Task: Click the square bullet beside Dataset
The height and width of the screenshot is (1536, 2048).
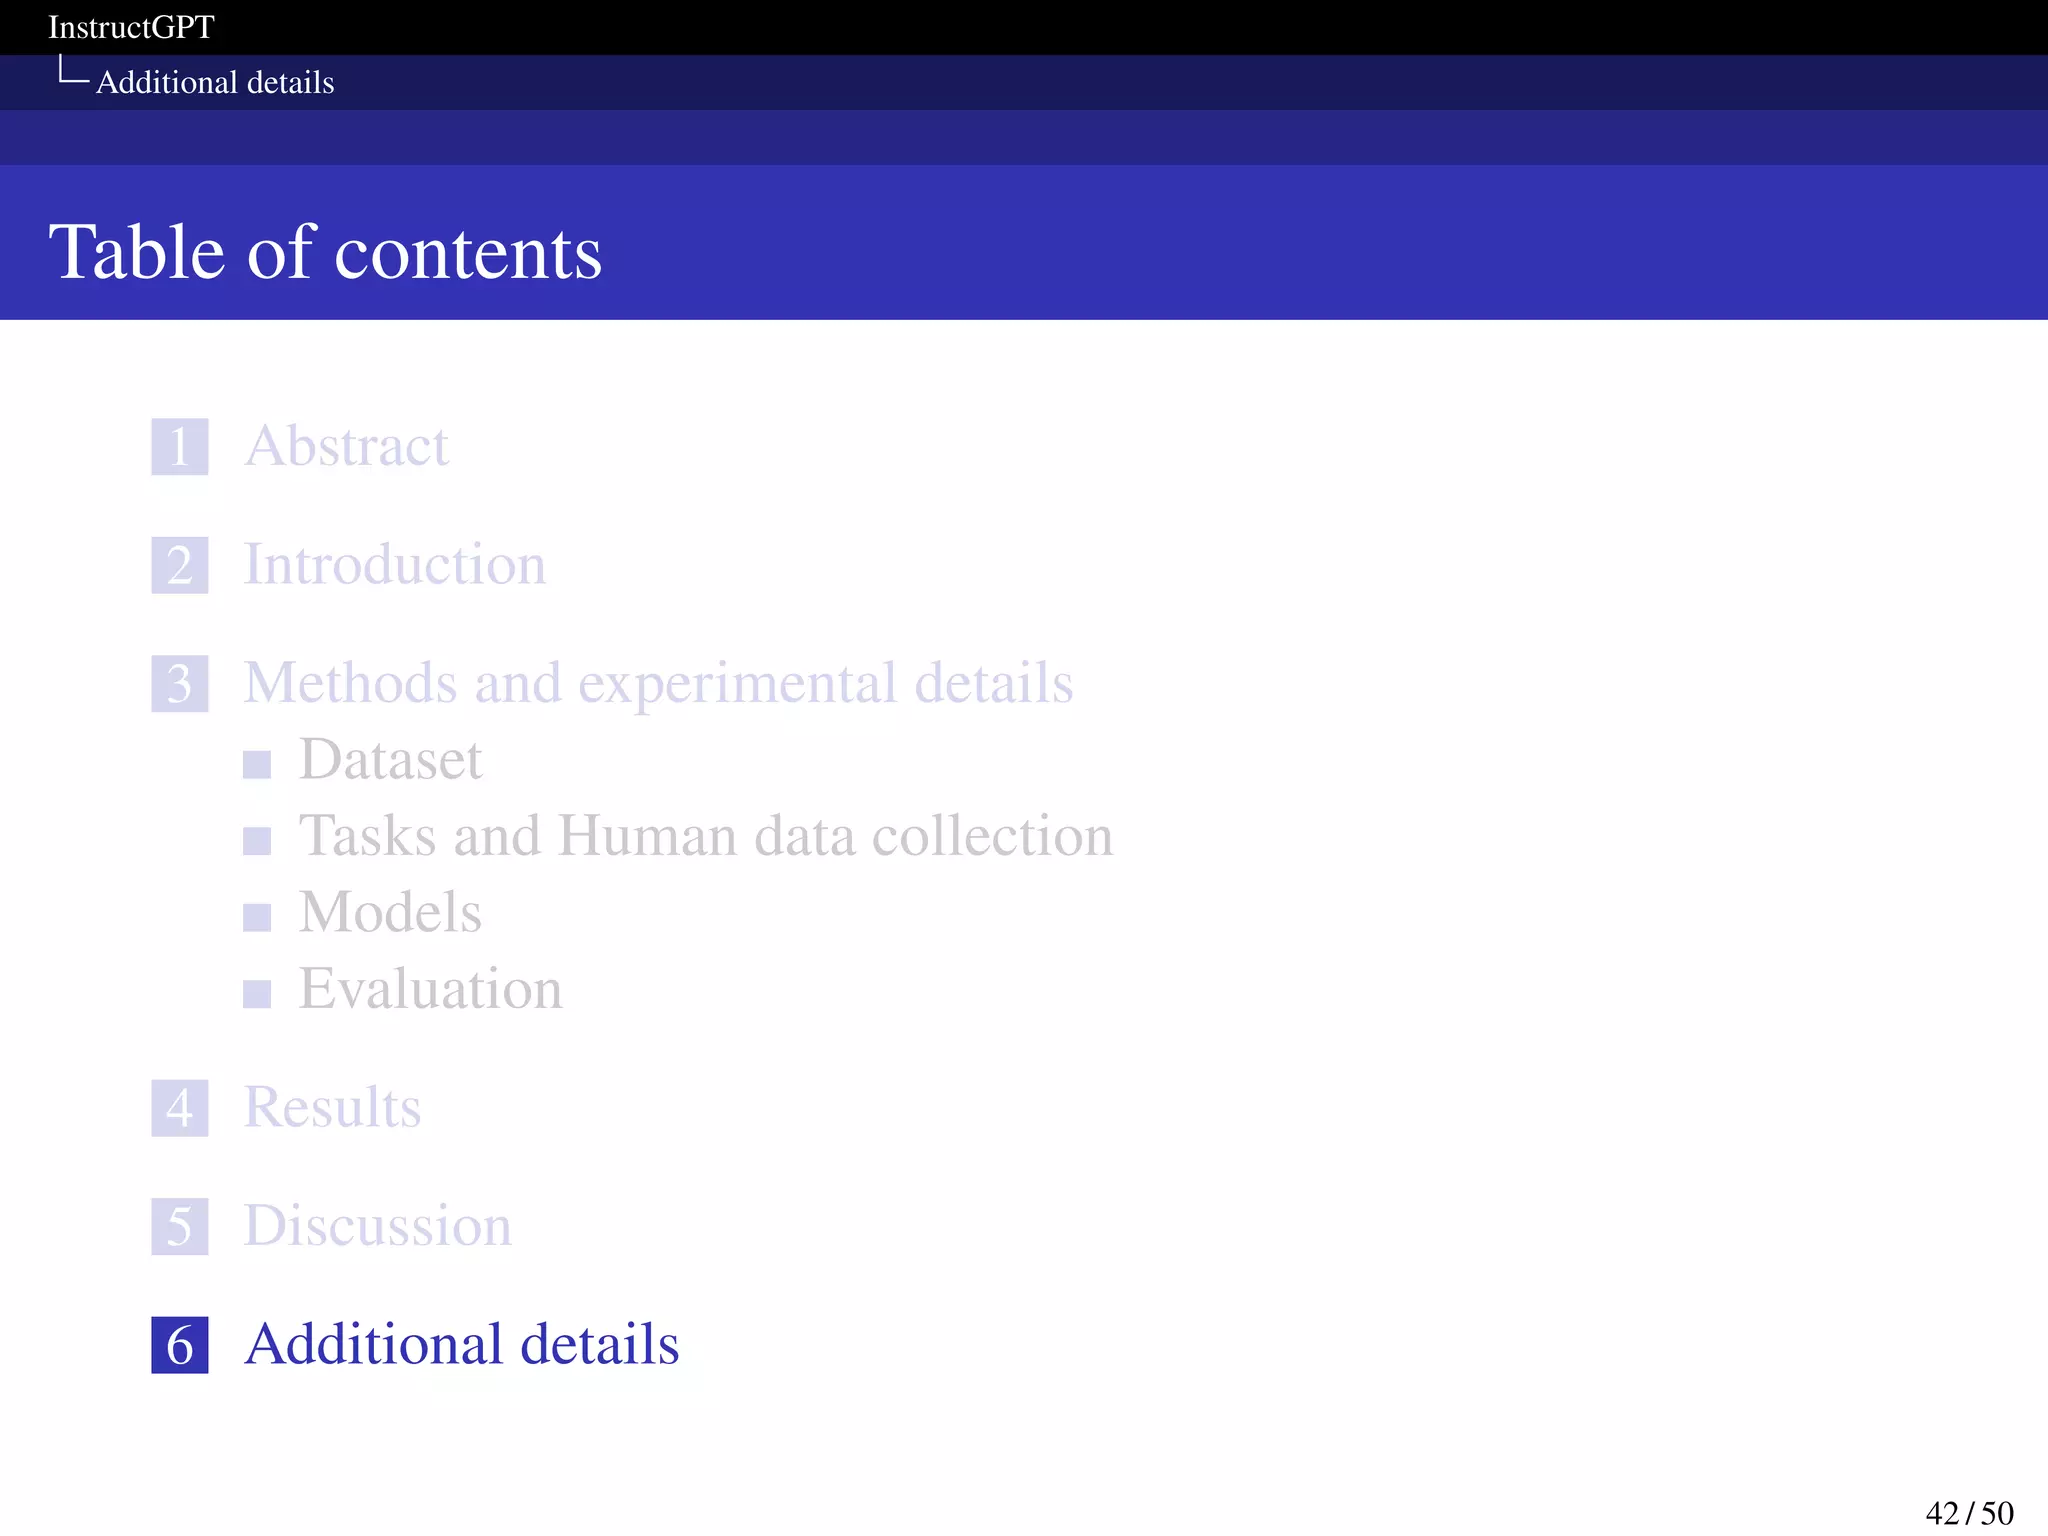Action: (x=257, y=765)
